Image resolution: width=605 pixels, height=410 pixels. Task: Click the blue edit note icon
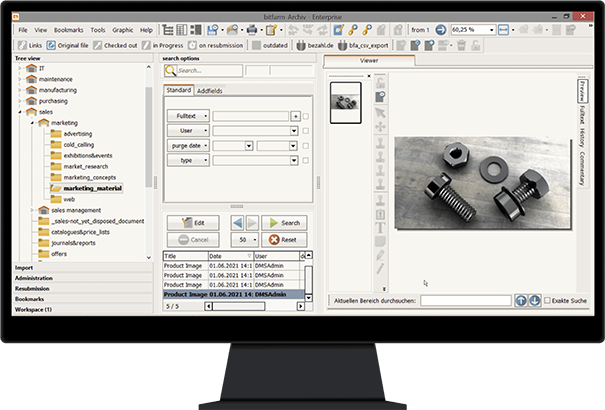pyautogui.click(x=338, y=30)
